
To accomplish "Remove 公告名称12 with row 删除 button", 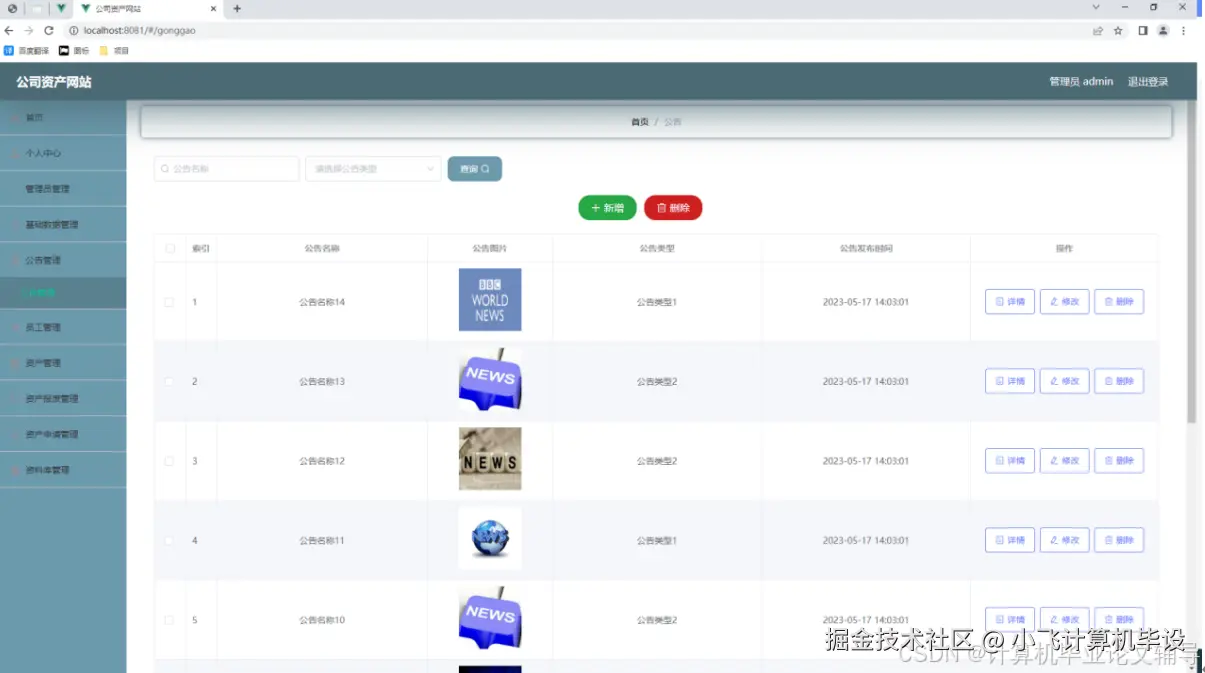I will pos(1119,461).
